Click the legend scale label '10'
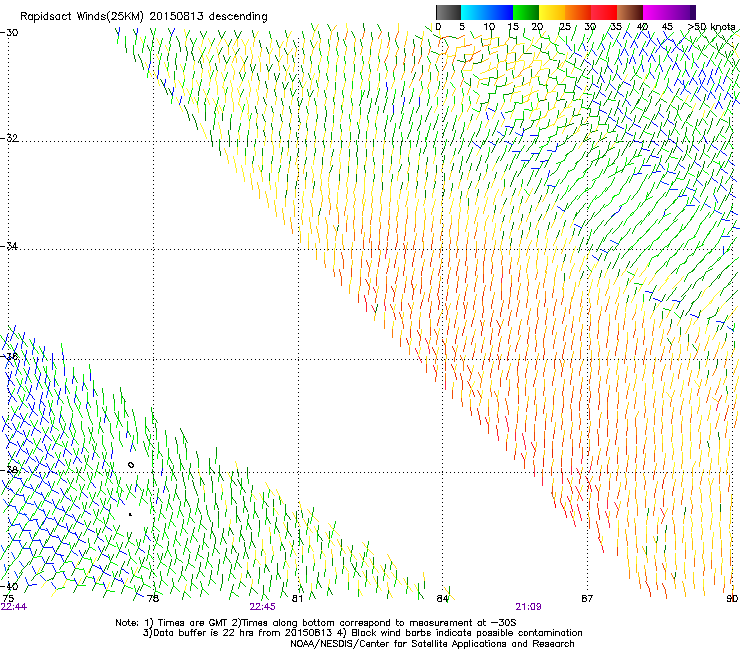 coord(489,27)
